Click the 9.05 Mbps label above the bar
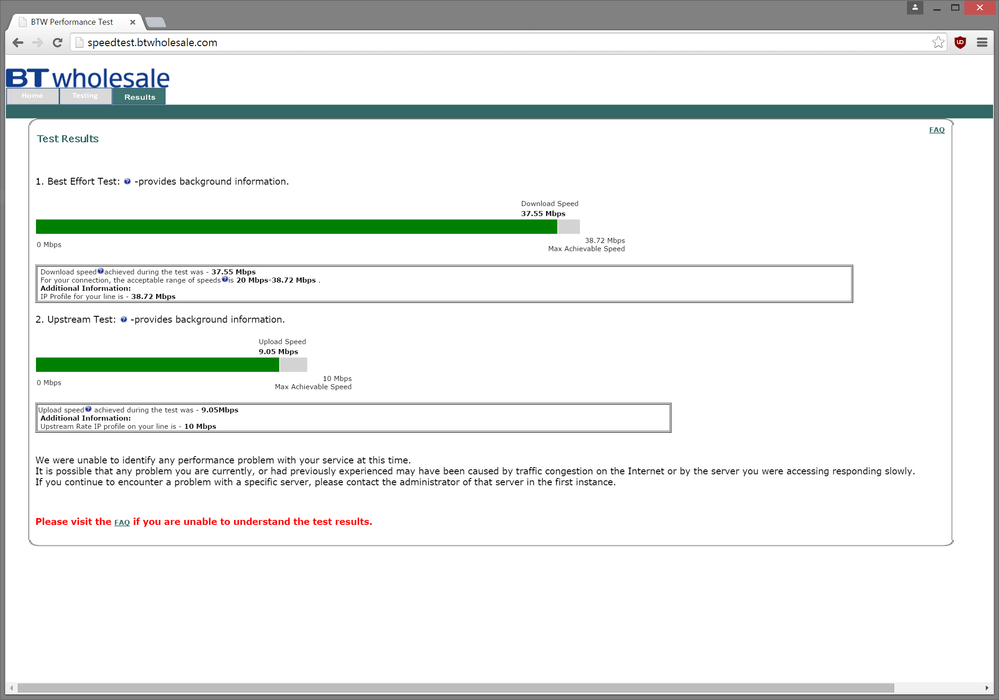The height and width of the screenshot is (700, 999). tap(278, 352)
